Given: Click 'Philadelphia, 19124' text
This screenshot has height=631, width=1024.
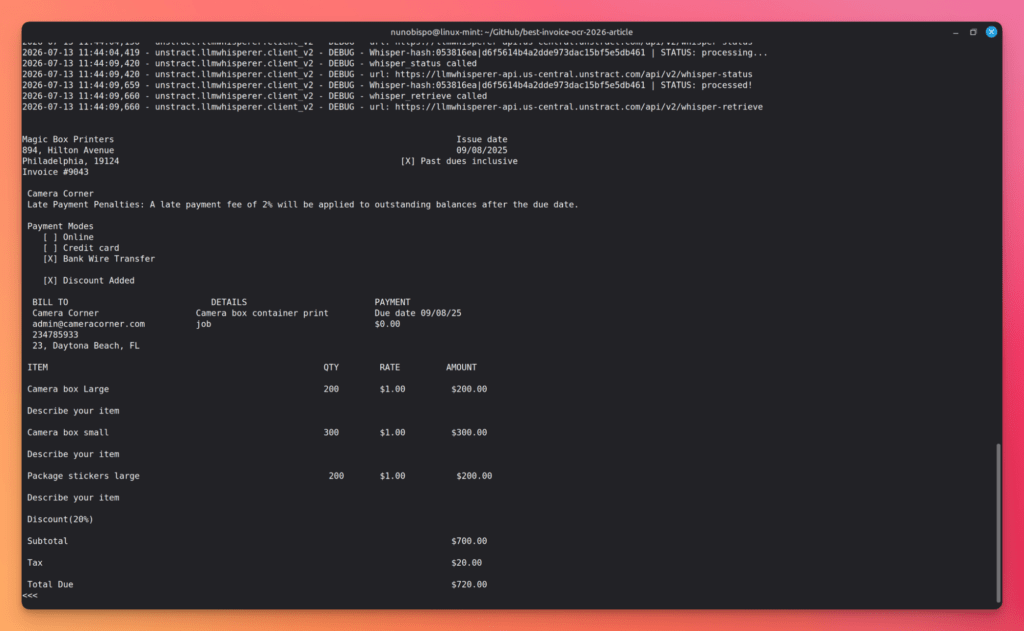Looking at the screenshot, I should coord(71,161).
